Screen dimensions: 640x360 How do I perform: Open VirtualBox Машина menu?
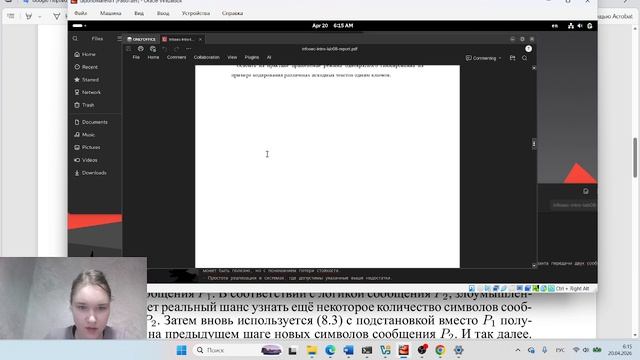pos(111,13)
